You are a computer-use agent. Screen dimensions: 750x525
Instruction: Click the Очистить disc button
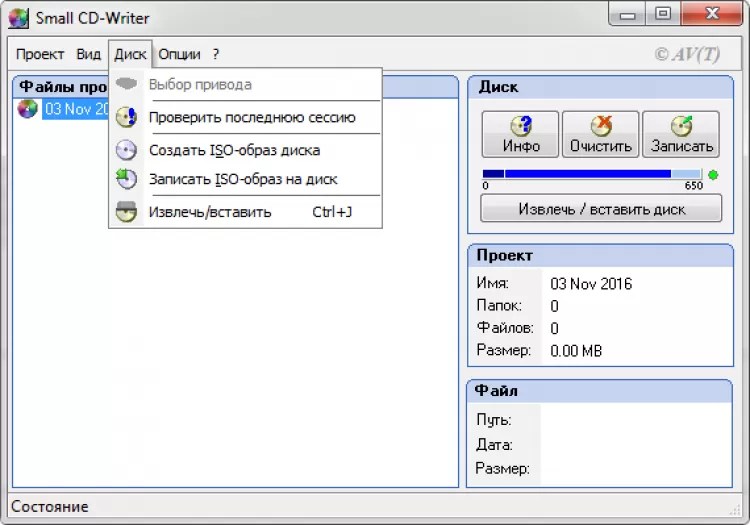(601, 134)
